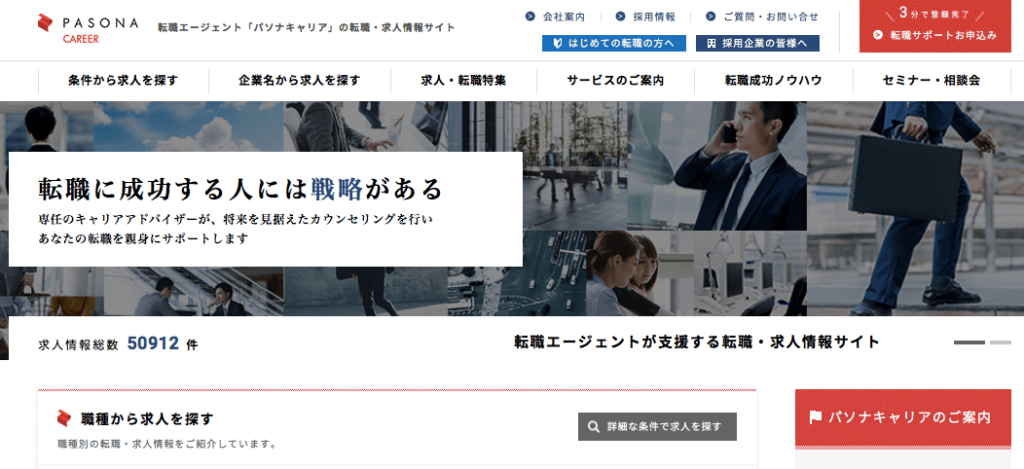This screenshot has height=469, width=1024.
Task: Open the 企業名から求人を探す menu
Action: point(299,81)
